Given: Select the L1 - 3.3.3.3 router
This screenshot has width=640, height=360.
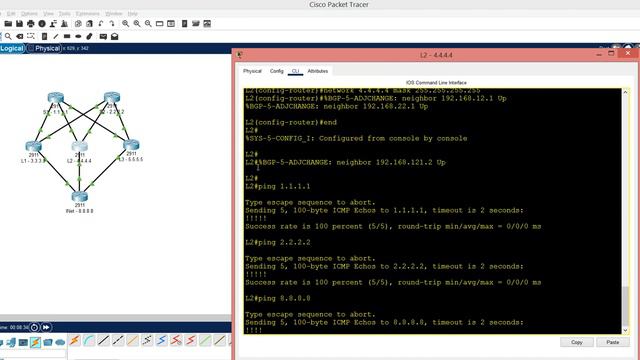Looking at the screenshot, I should point(33,147).
